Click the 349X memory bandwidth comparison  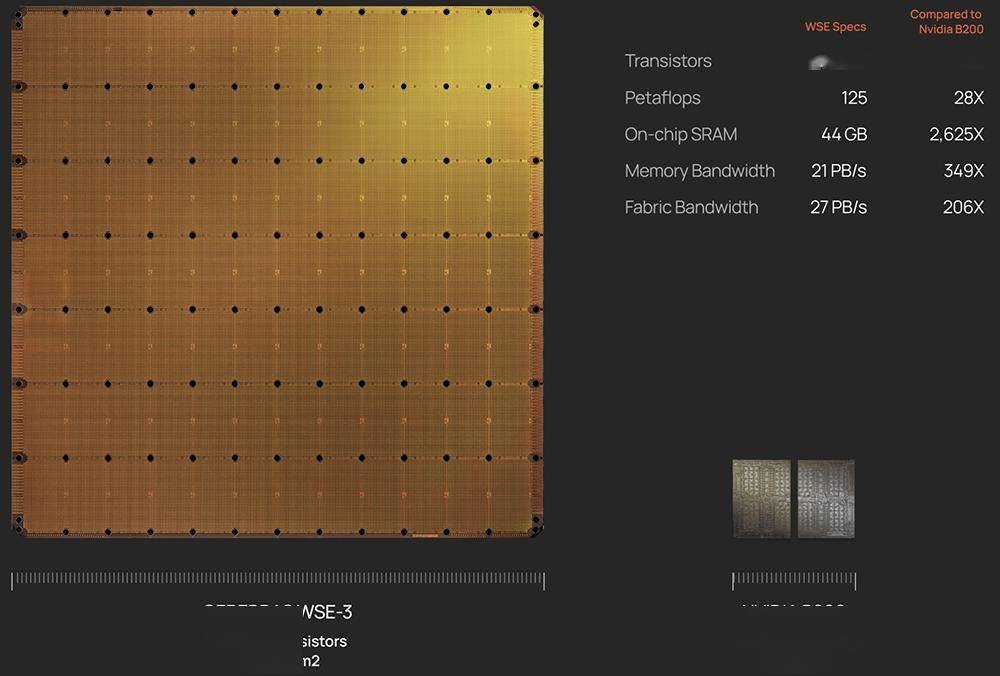963,171
